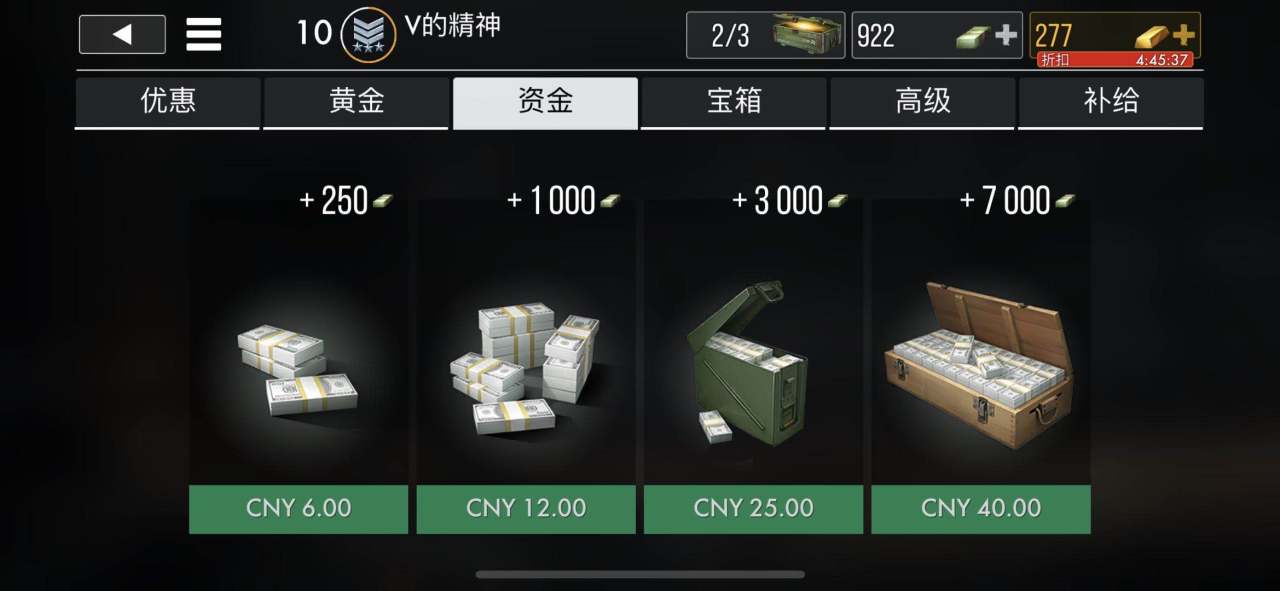
Task: Open the ammo crate 2/3 counter
Action: (765, 36)
